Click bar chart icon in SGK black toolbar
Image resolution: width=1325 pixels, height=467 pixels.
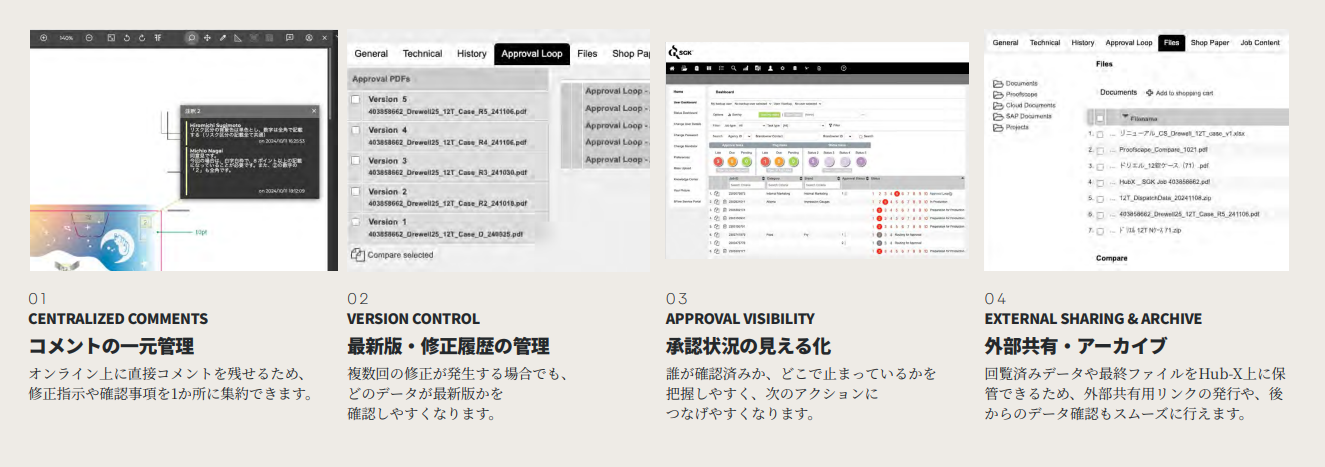745,68
